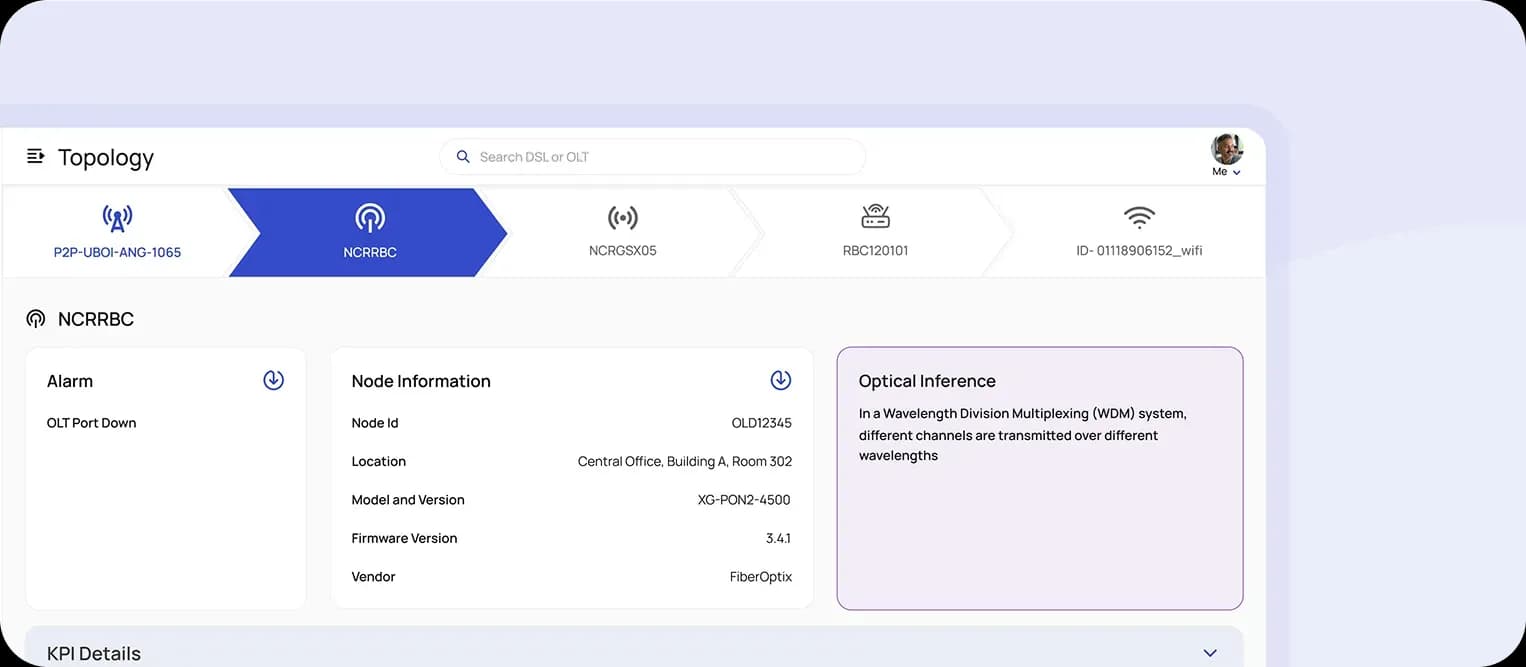Click the Vendor value FiberOptix
This screenshot has width=1526, height=667.
761,577
